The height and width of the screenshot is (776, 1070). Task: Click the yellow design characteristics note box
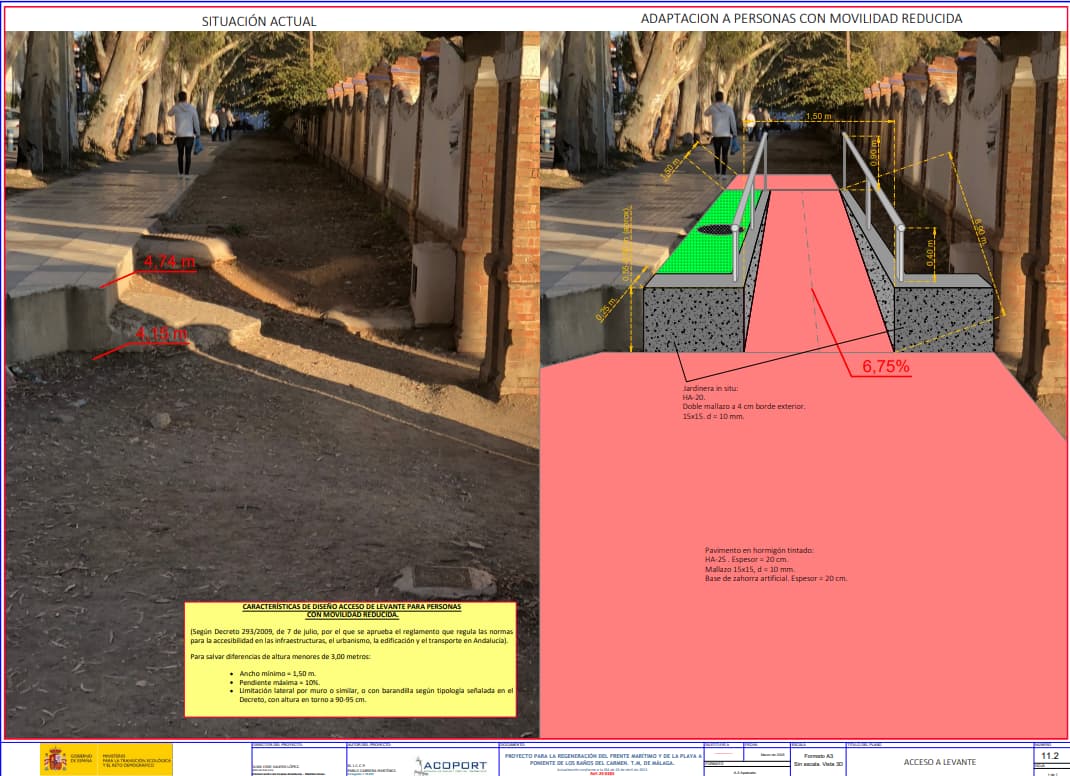351,659
